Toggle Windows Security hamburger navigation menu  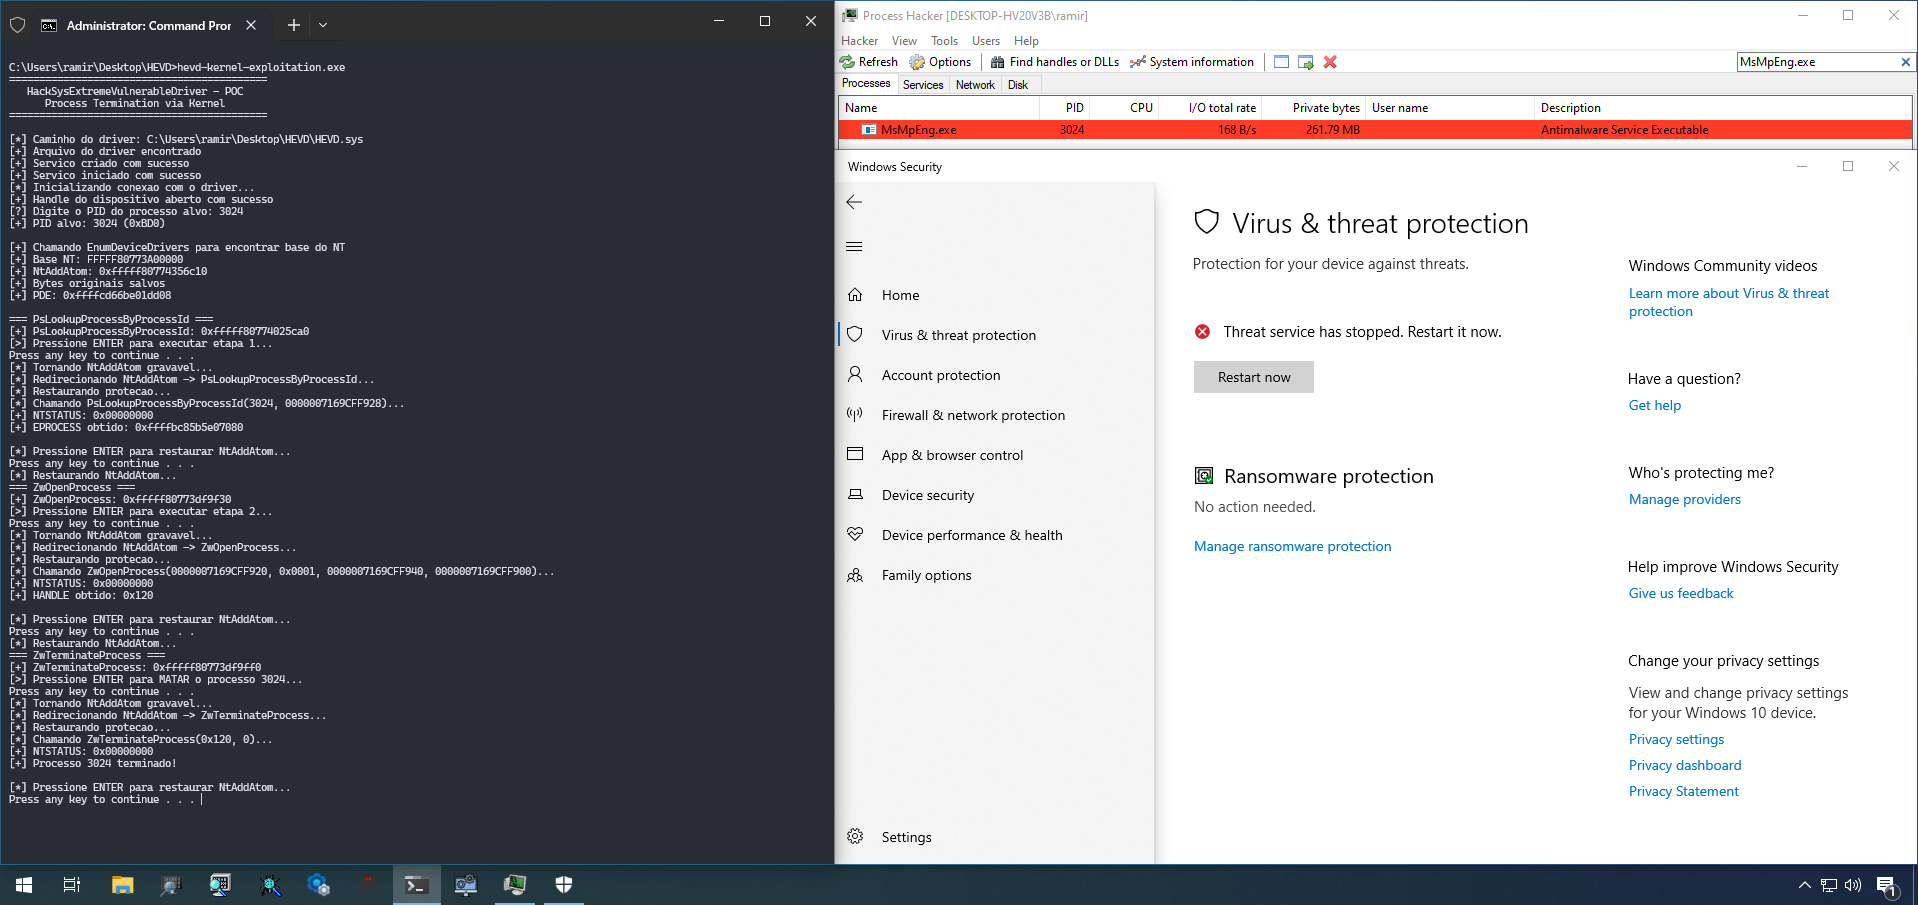coord(854,247)
